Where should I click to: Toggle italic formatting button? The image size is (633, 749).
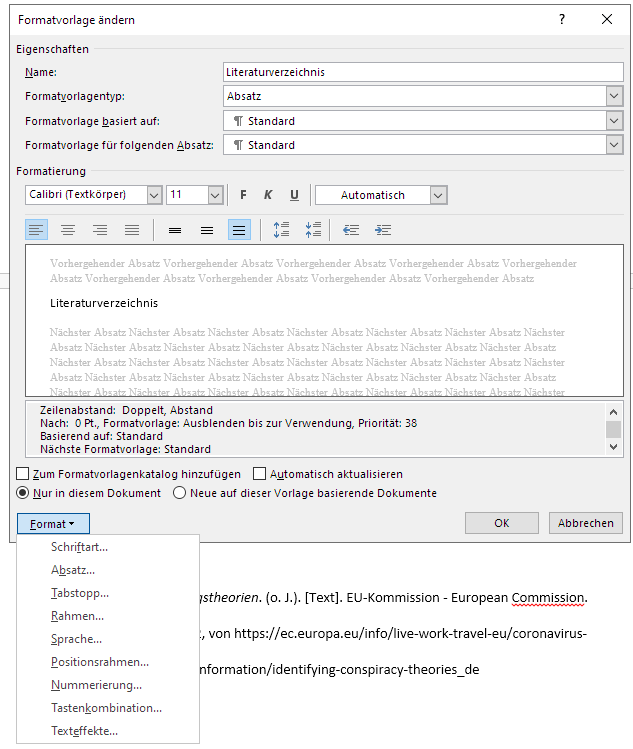(x=268, y=195)
